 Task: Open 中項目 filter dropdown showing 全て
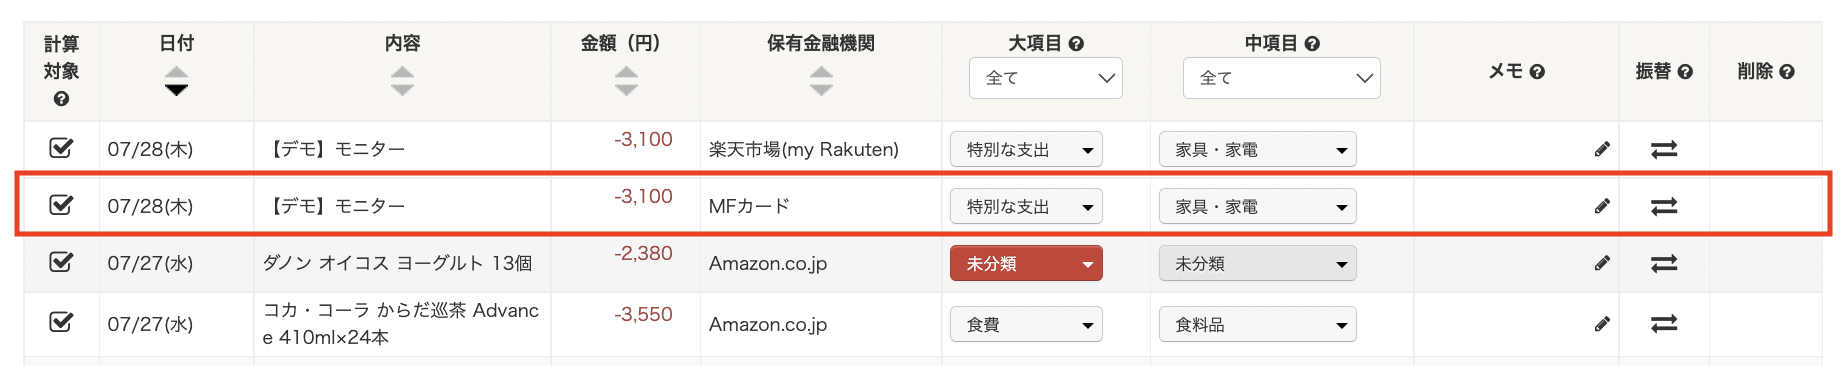(x=1282, y=78)
